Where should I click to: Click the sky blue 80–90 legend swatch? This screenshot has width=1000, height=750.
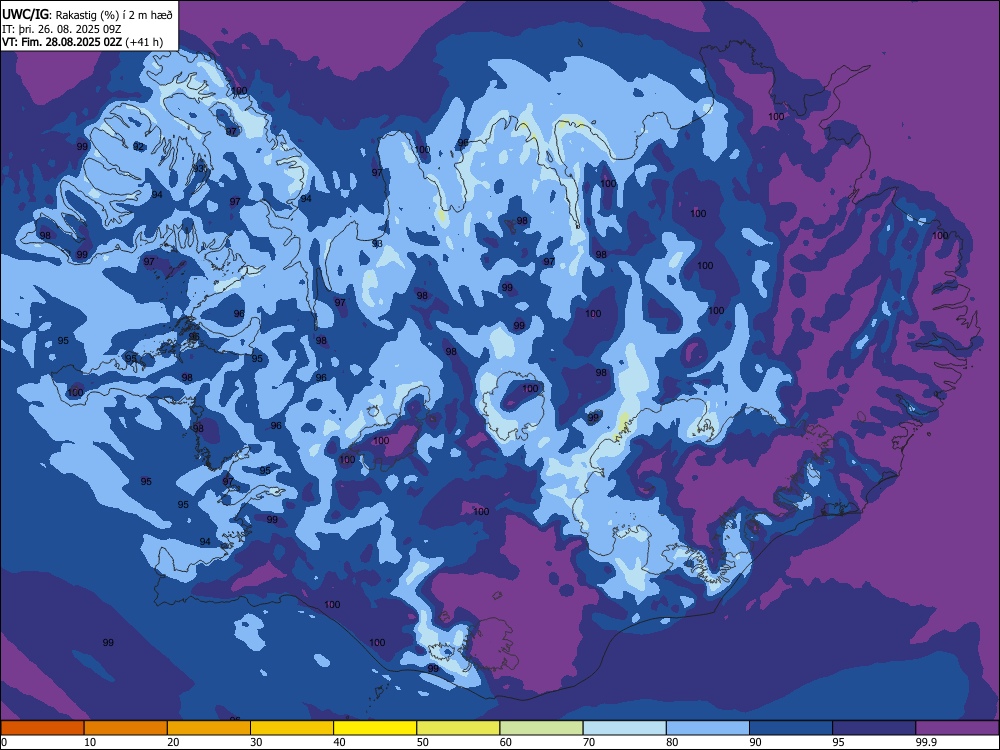[708, 728]
